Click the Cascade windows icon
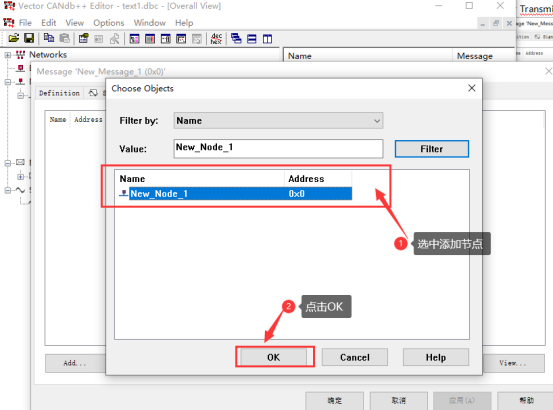Viewport: 553px width, 410px height. coord(236,38)
